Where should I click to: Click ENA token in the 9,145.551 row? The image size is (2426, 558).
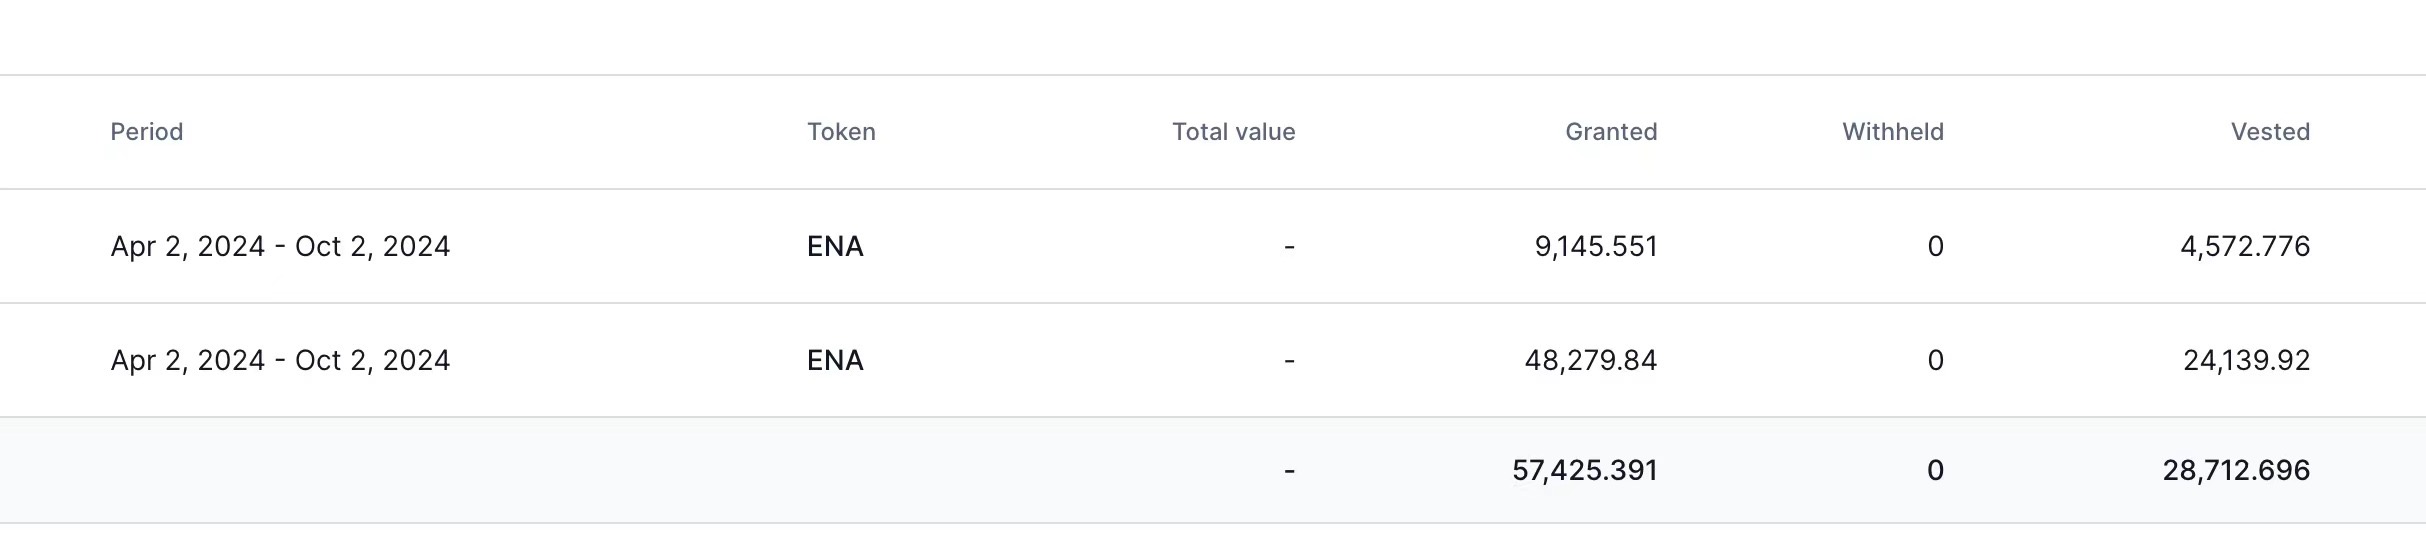click(x=835, y=246)
